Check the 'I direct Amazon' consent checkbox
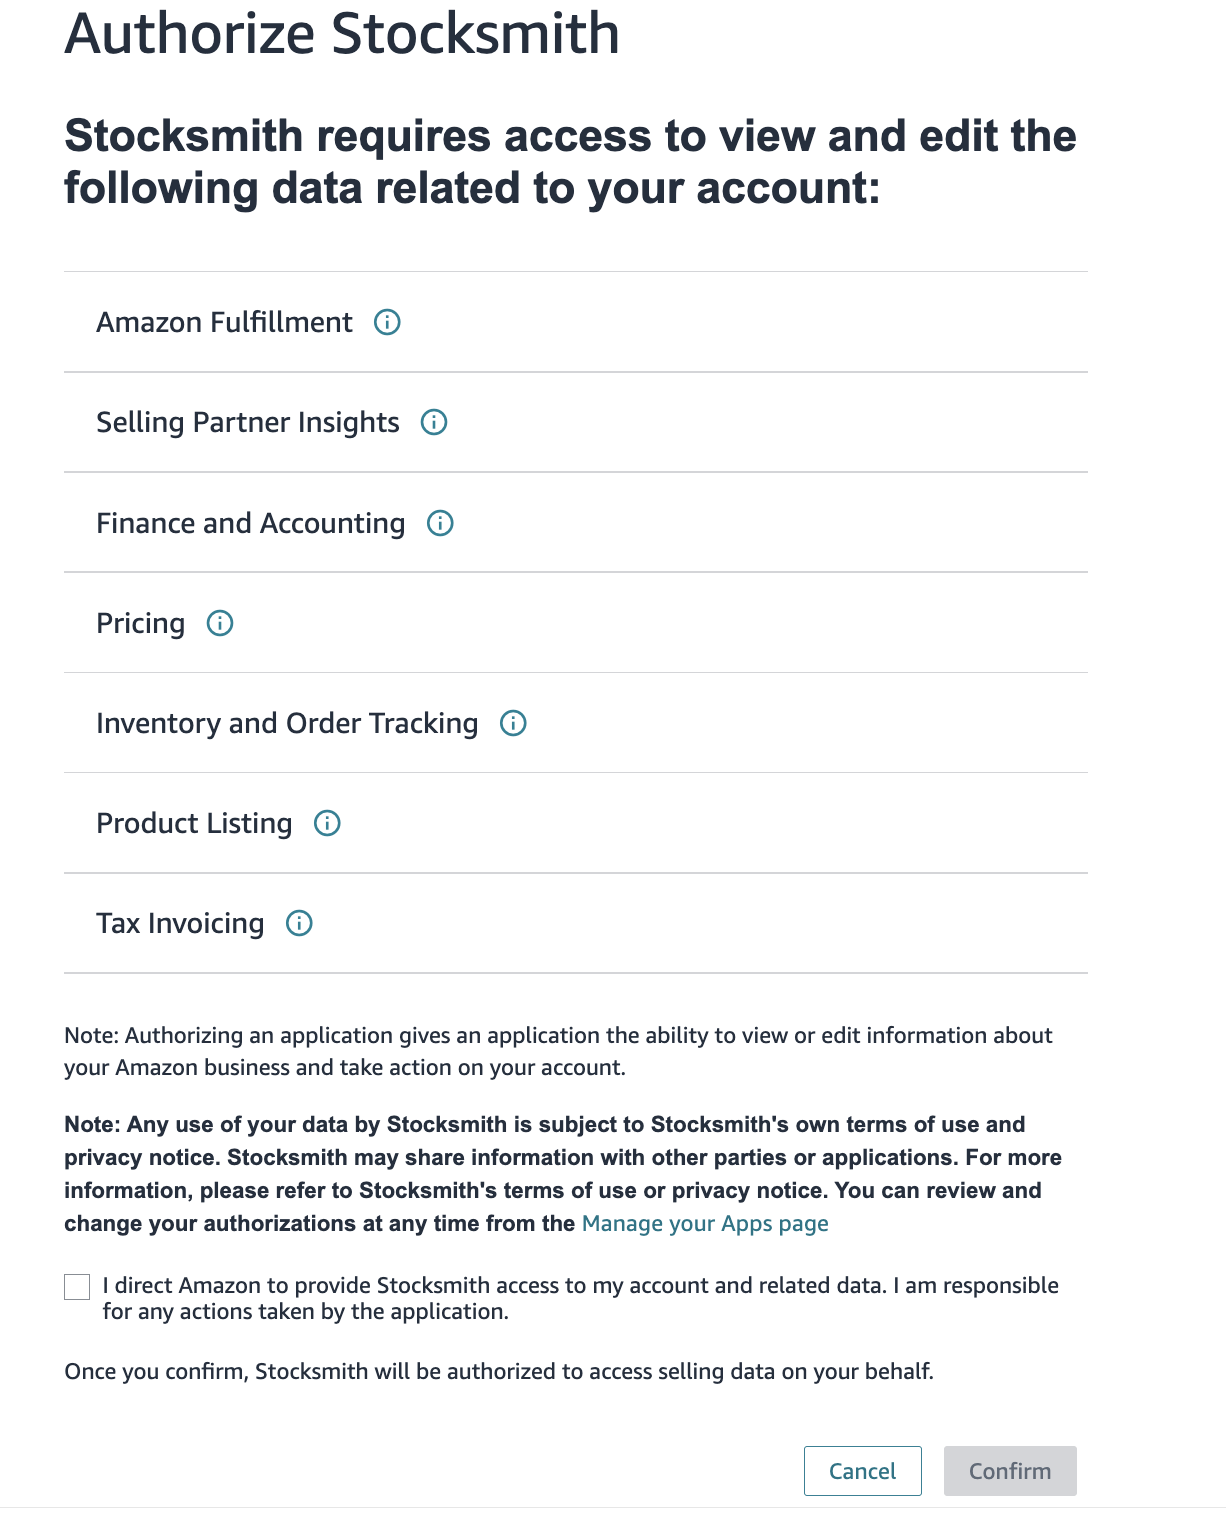 click(77, 1287)
